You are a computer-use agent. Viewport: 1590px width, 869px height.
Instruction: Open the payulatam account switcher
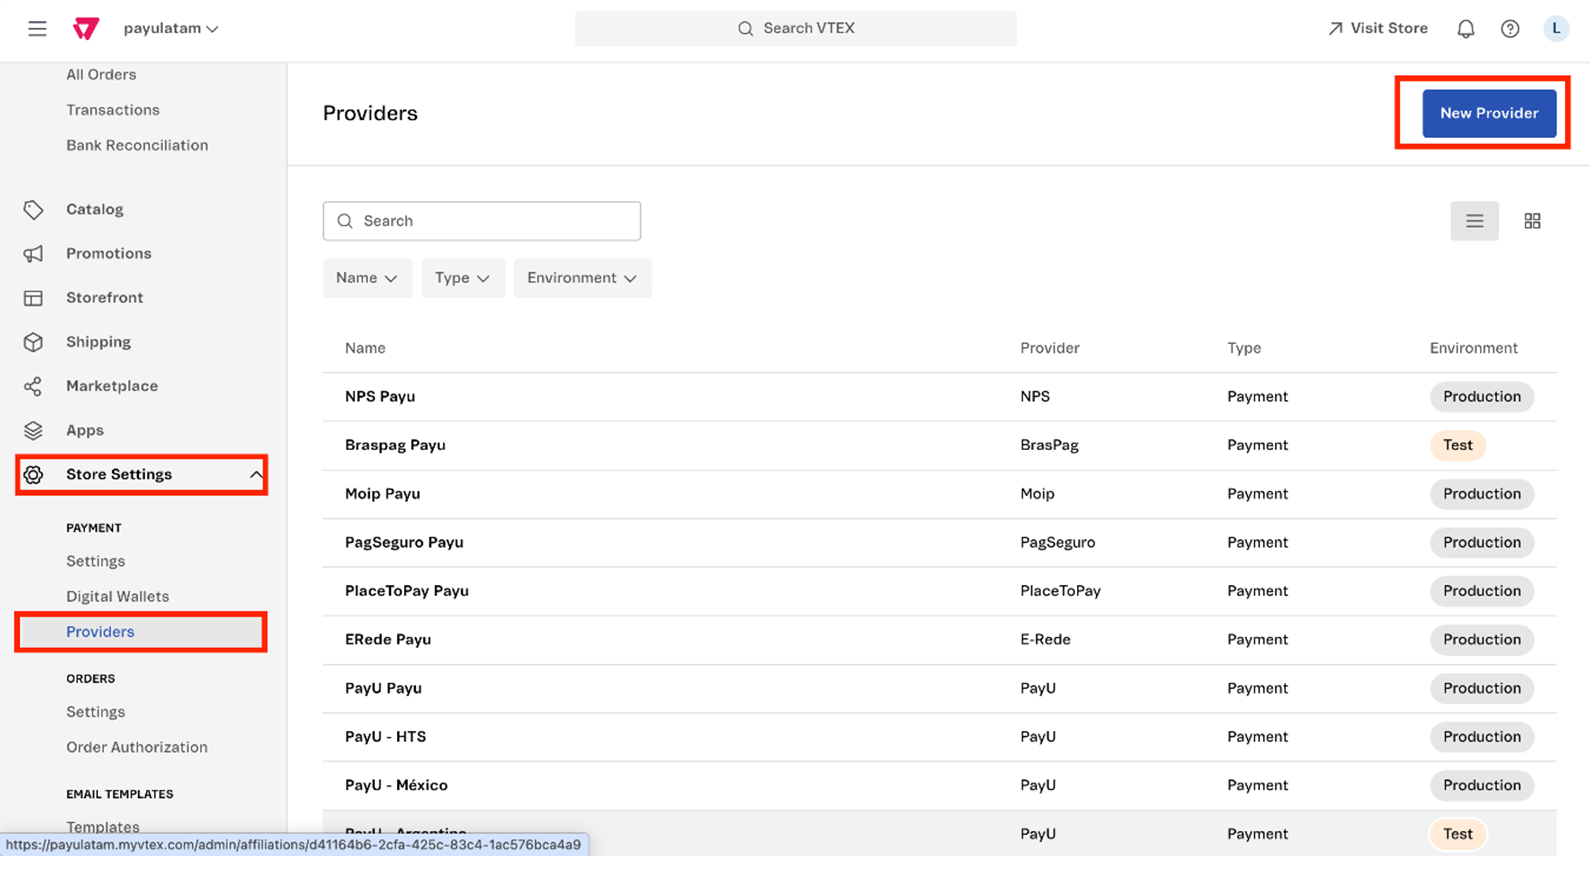(x=171, y=29)
